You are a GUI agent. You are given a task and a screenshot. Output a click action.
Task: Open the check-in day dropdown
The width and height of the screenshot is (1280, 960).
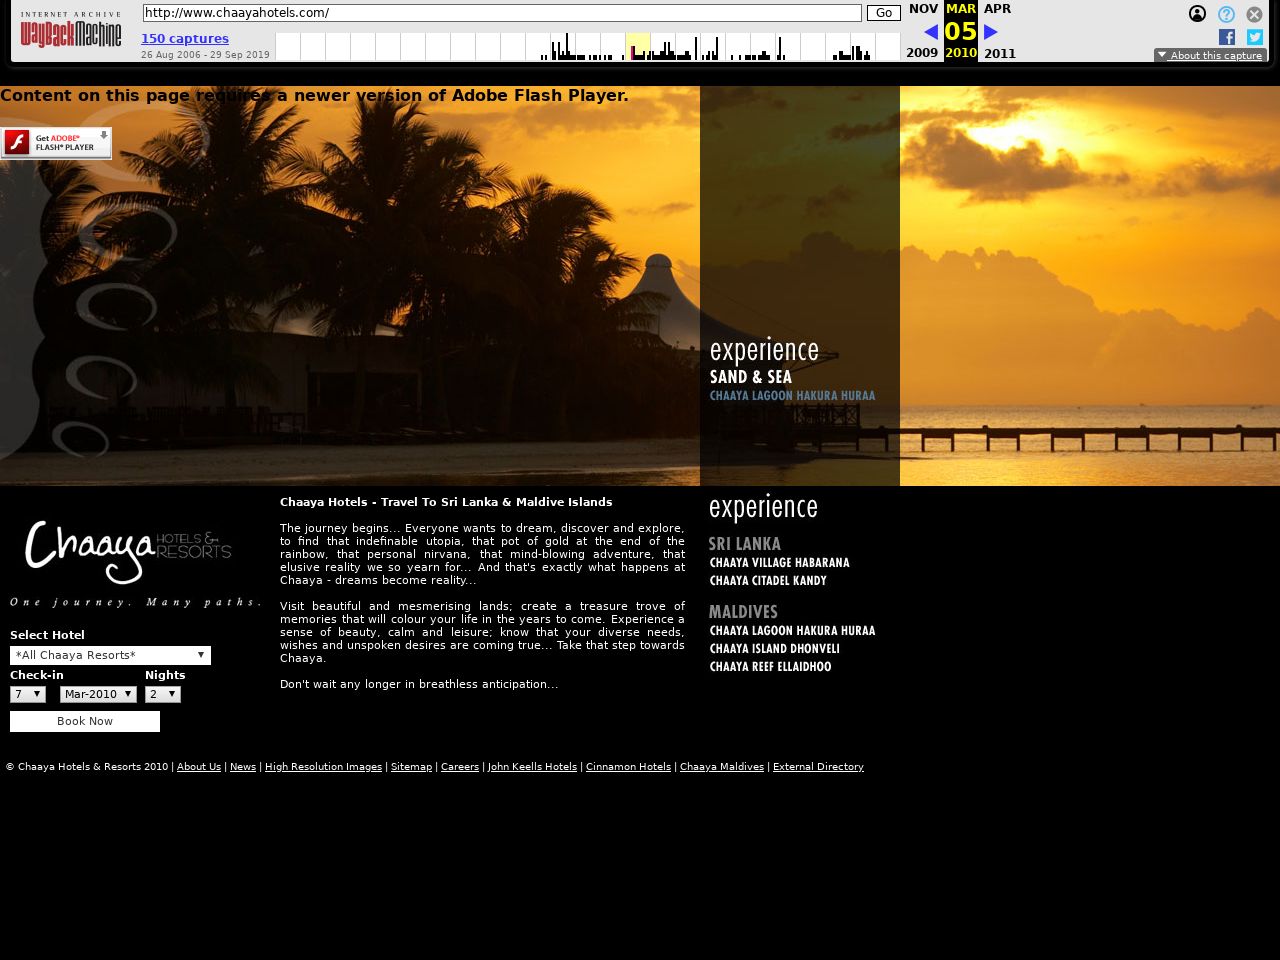pos(28,694)
